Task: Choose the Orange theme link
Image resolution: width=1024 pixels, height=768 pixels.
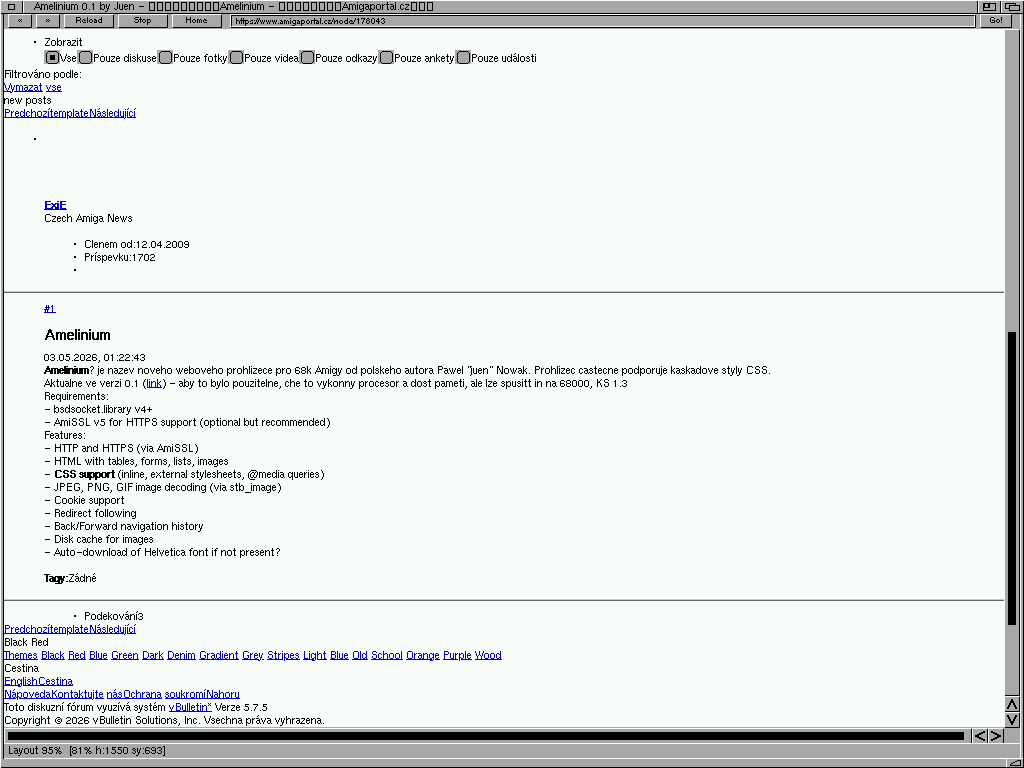Action: tap(423, 655)
